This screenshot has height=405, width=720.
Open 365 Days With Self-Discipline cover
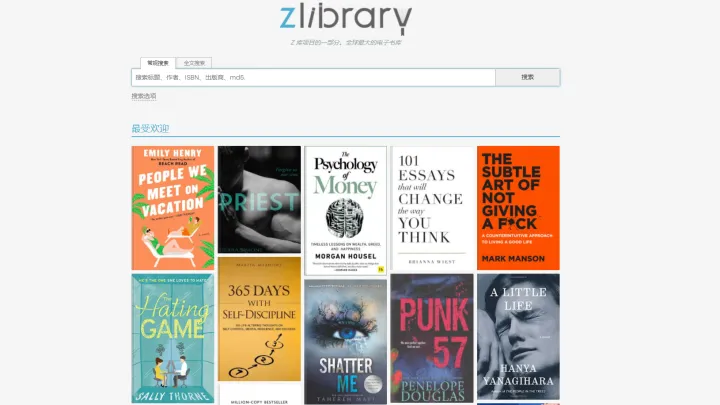tap(259, 319)
